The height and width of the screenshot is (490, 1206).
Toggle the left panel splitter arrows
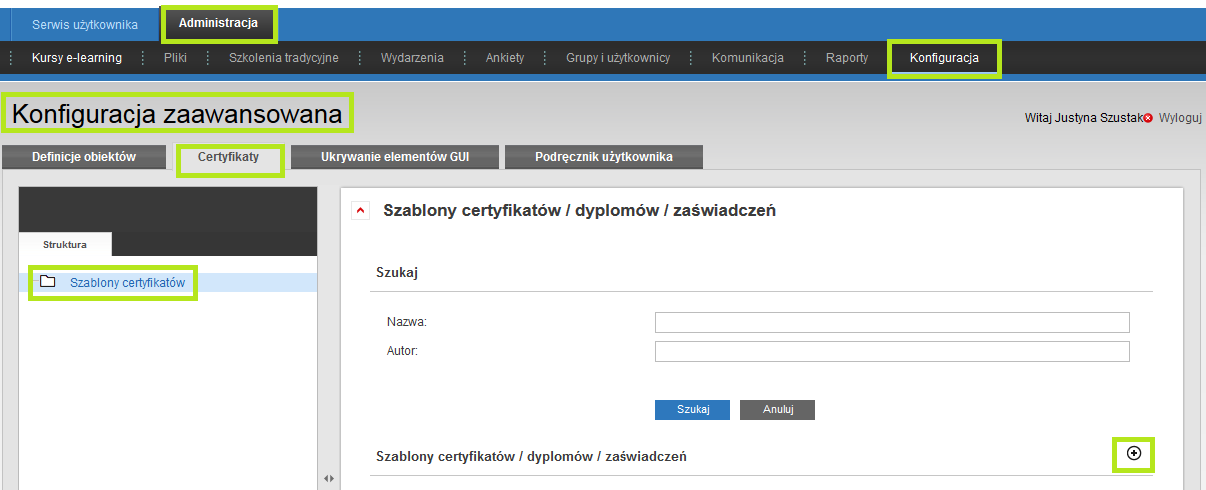[329, 479]
